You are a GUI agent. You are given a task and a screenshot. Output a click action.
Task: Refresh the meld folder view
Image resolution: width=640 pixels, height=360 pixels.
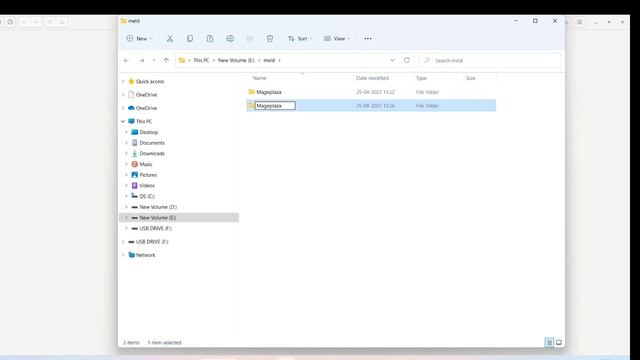click(x=407, y=60)
